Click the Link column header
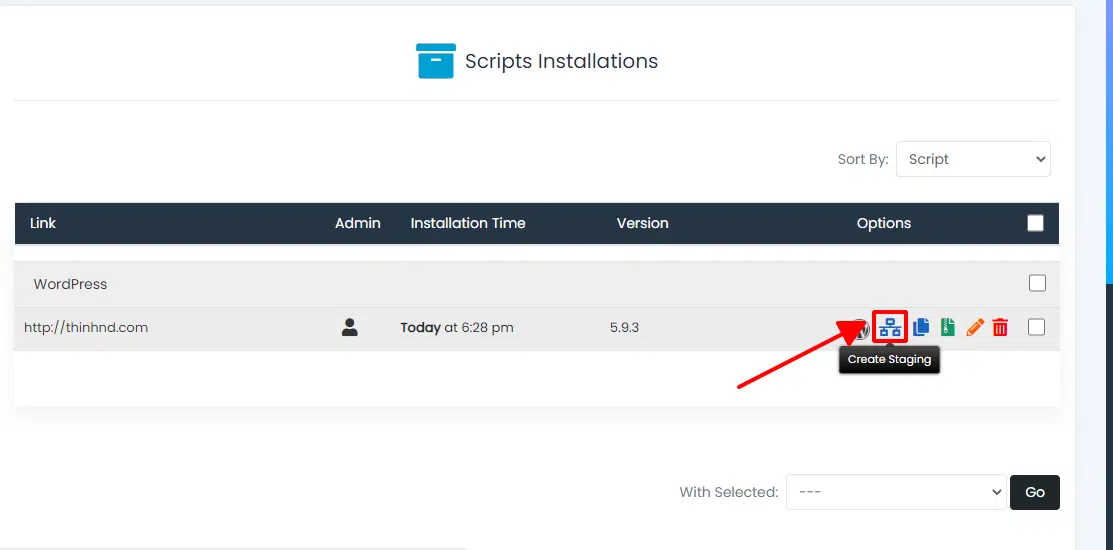 (43, 223)
